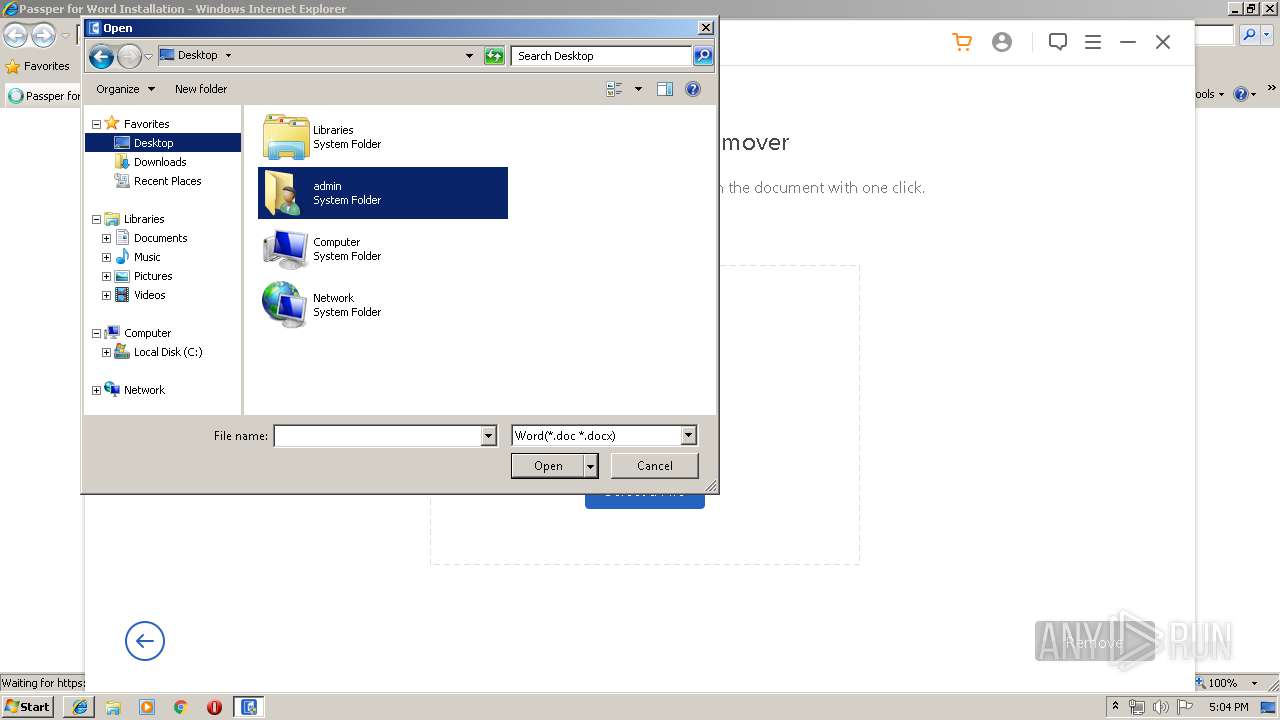Open the hamburger menu in Passper

[1093, 42]
